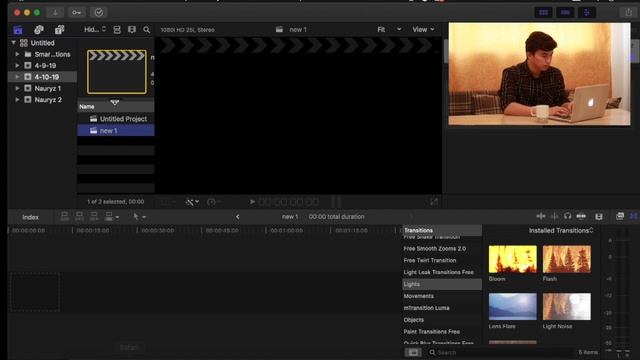Open the keyword editor key icon
Image resolution: width=640 pixels, height=360 pixels.
pos(76,13)
